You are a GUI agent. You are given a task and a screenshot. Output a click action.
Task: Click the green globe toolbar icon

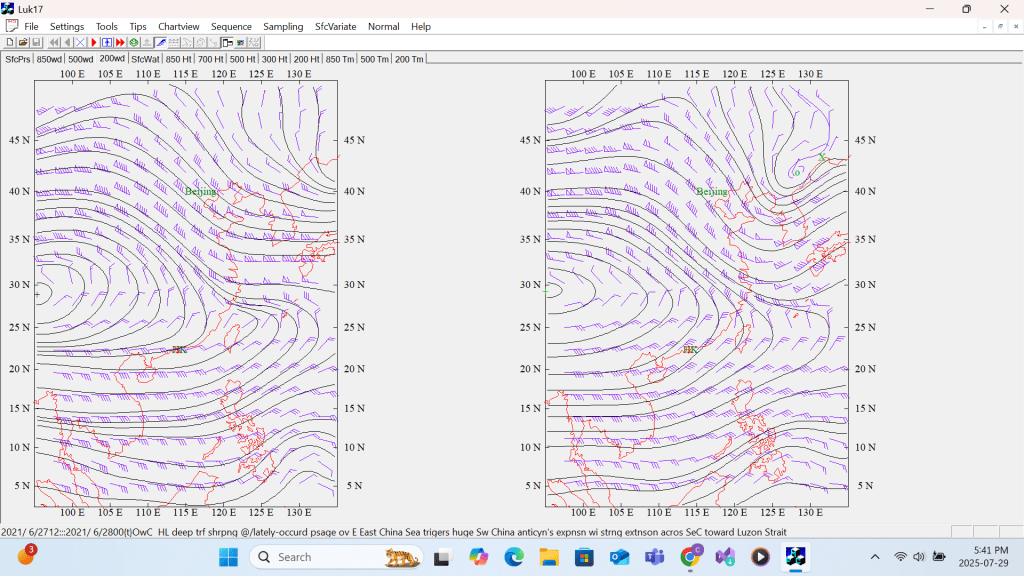(x=134, y=43)
